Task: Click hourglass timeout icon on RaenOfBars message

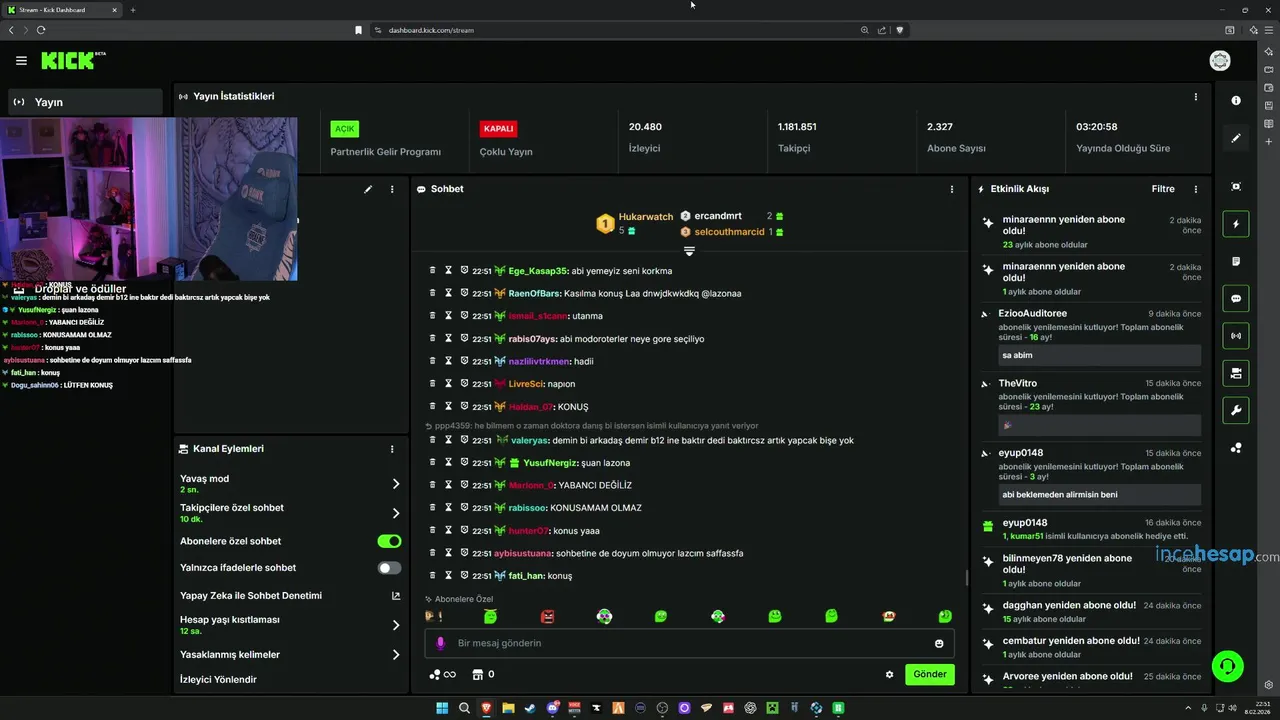Action: 449,293
